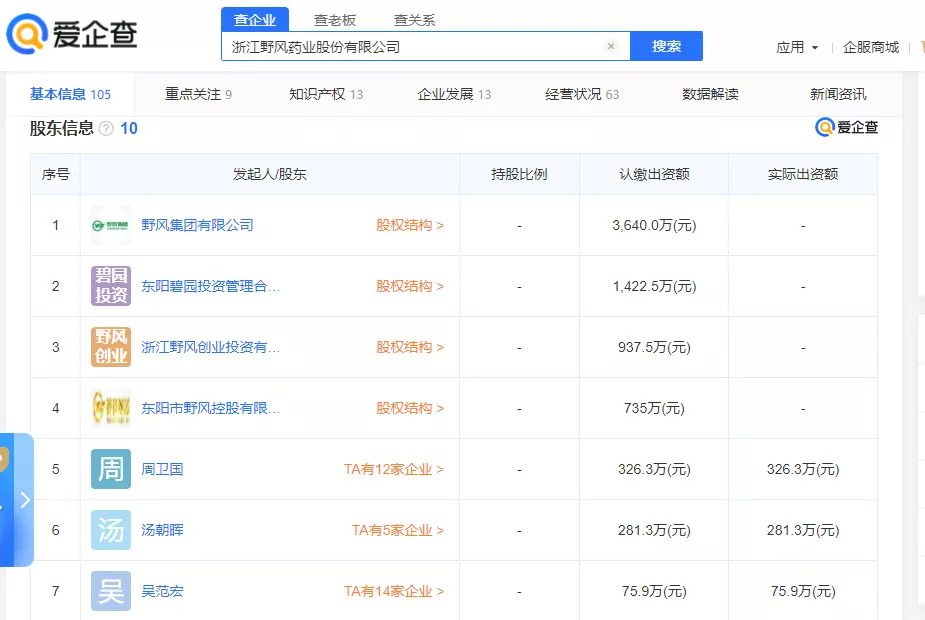The image size is (925, 620).
Task: Open the 企服商城 link
Action: 870,47
